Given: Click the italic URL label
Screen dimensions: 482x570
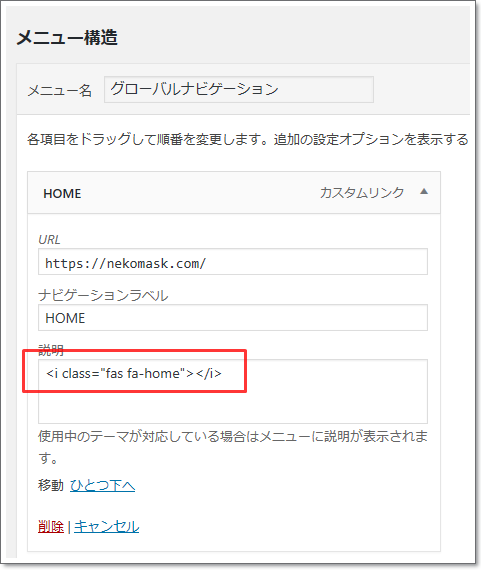Looking at the screenshot, I should (49, 240).
